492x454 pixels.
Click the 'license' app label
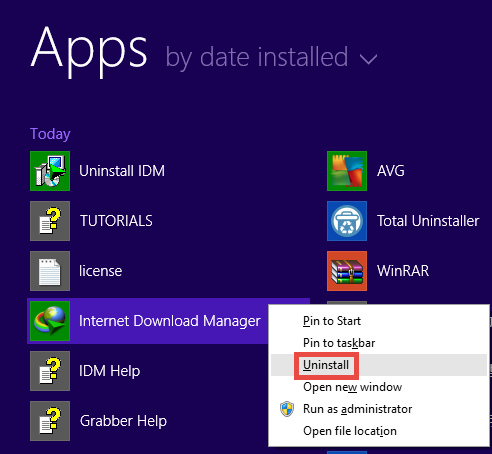101,271
